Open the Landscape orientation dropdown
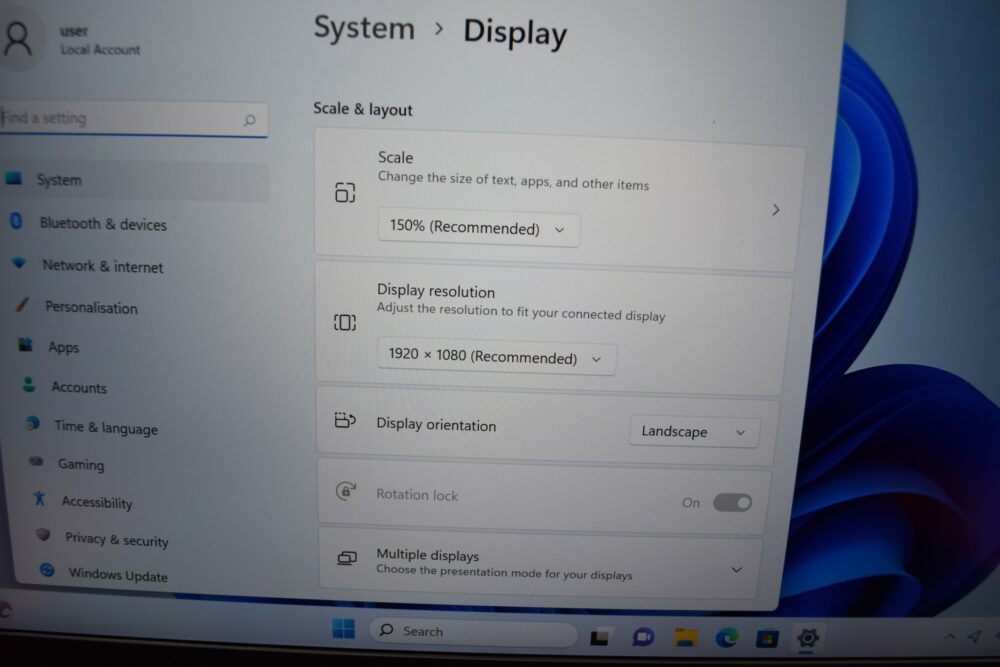This screenshot has width=1000, height=667. [695, 432]
